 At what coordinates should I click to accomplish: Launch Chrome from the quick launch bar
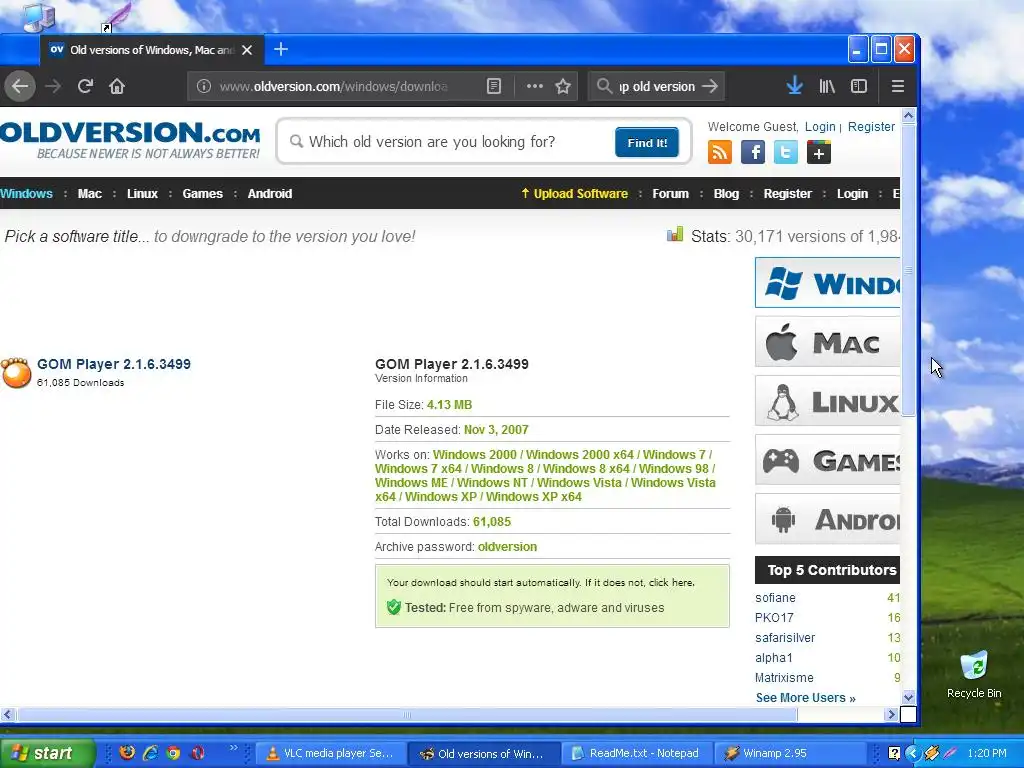click(x=173, y=753)
